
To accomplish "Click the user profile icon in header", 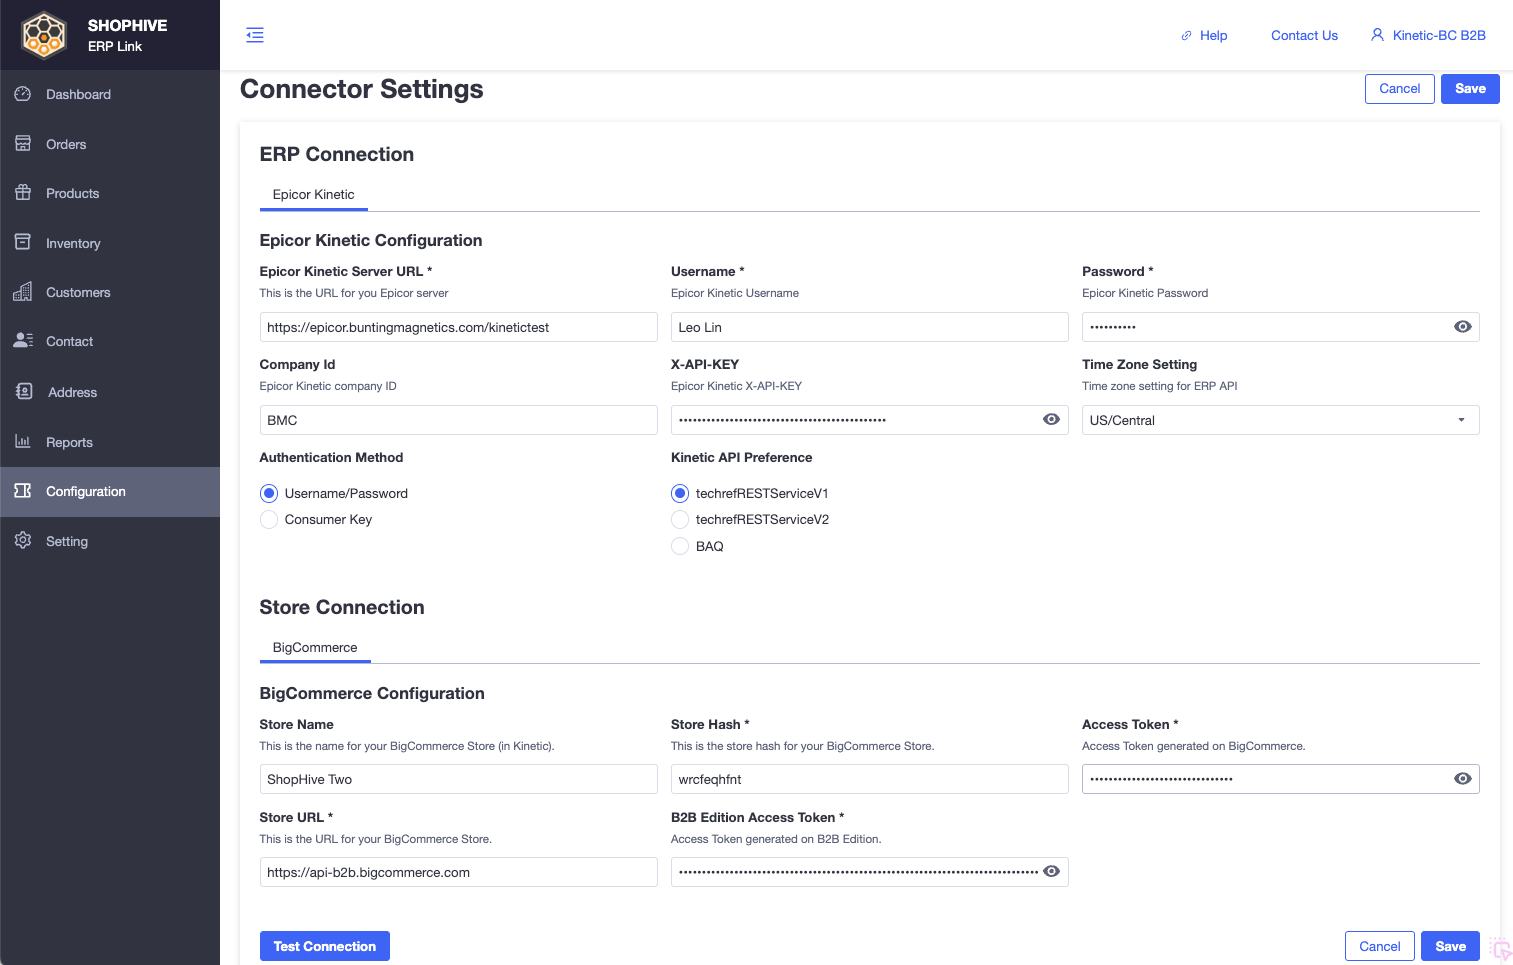I will tap(1377, 35).
